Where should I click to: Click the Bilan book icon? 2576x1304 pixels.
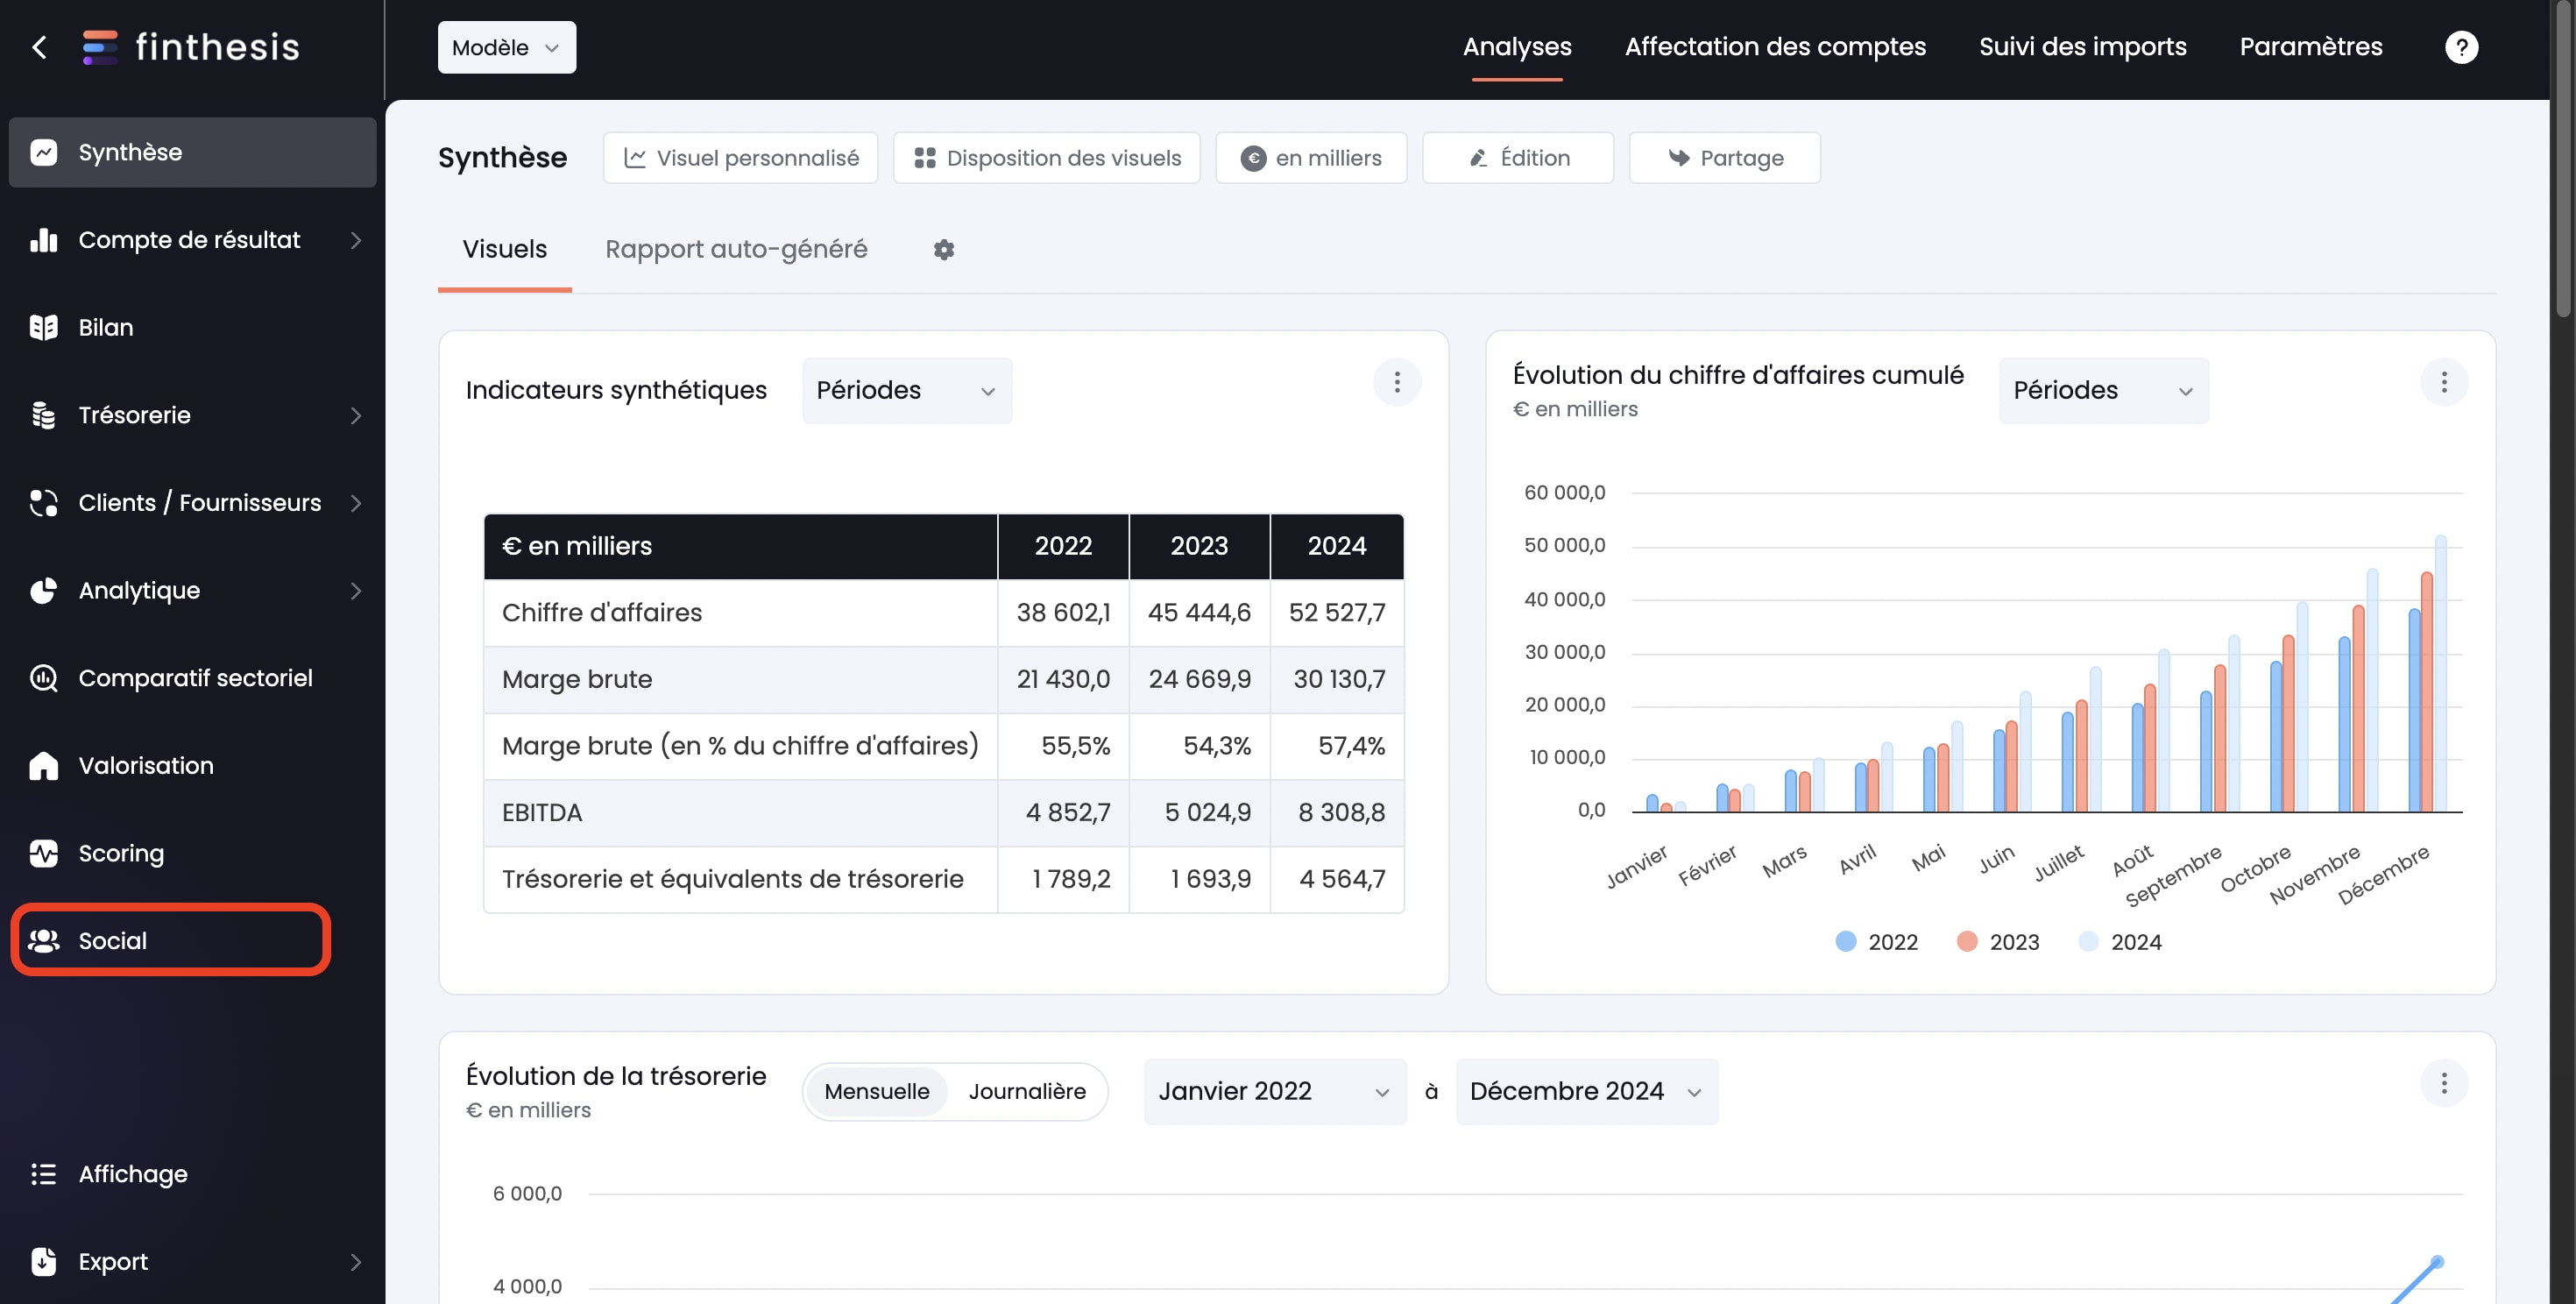click(43, 327)
